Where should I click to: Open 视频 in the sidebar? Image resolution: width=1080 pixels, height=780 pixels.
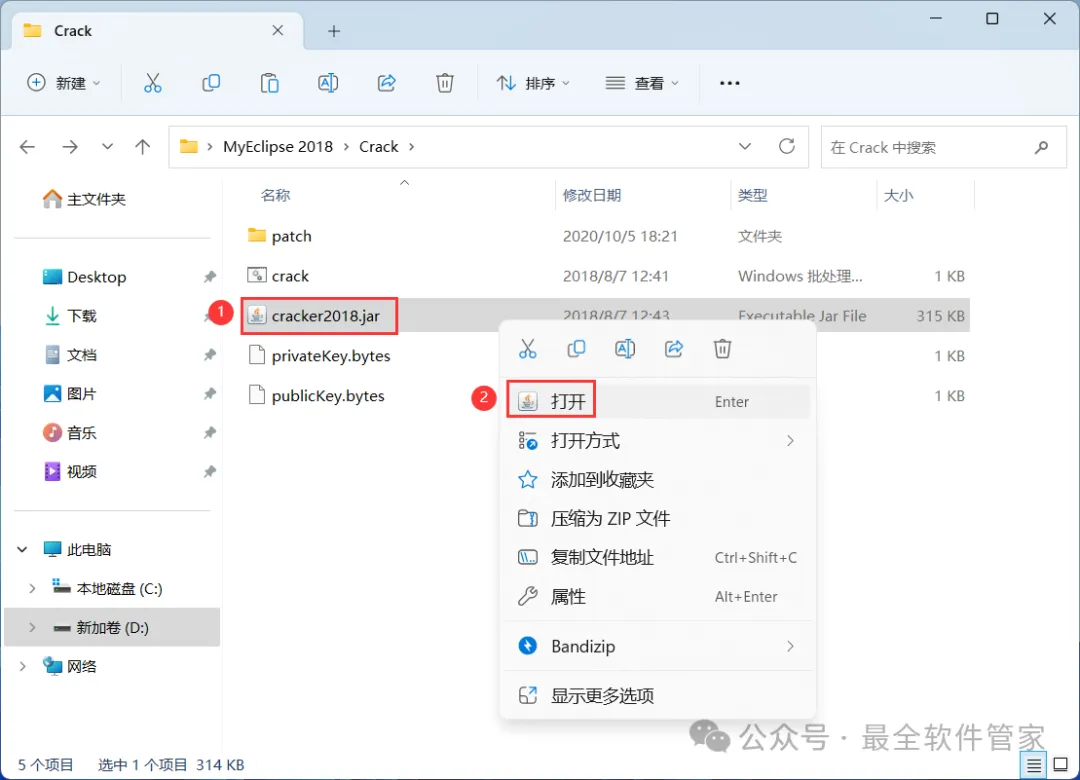(70, 471)
